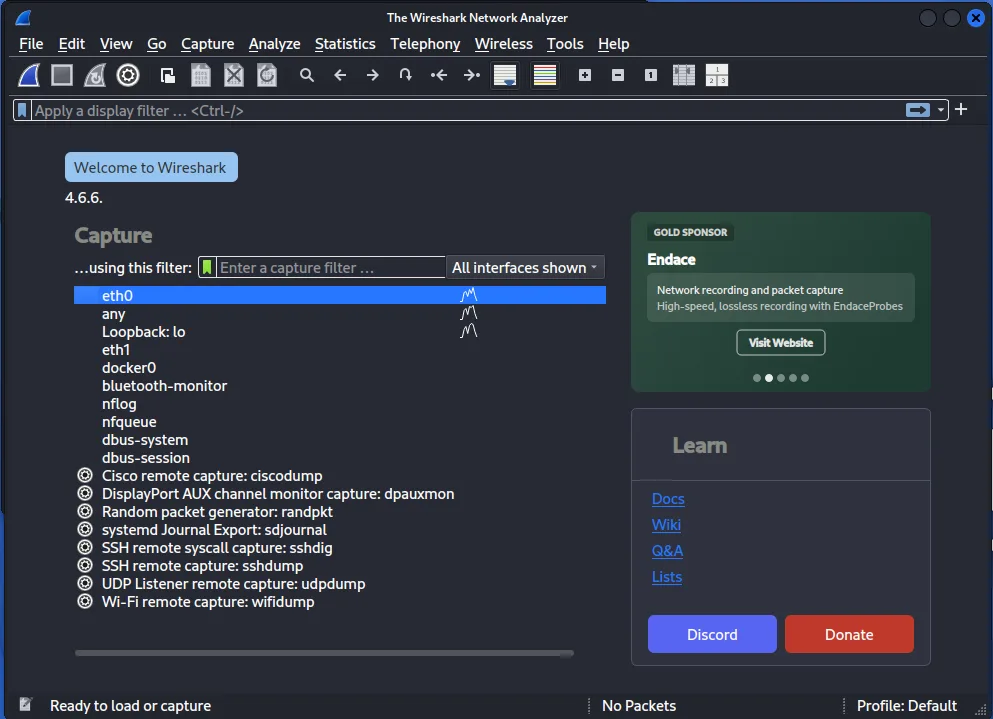
Task: Open display filter history dropdown arrow
Action: tap(940, 110)
